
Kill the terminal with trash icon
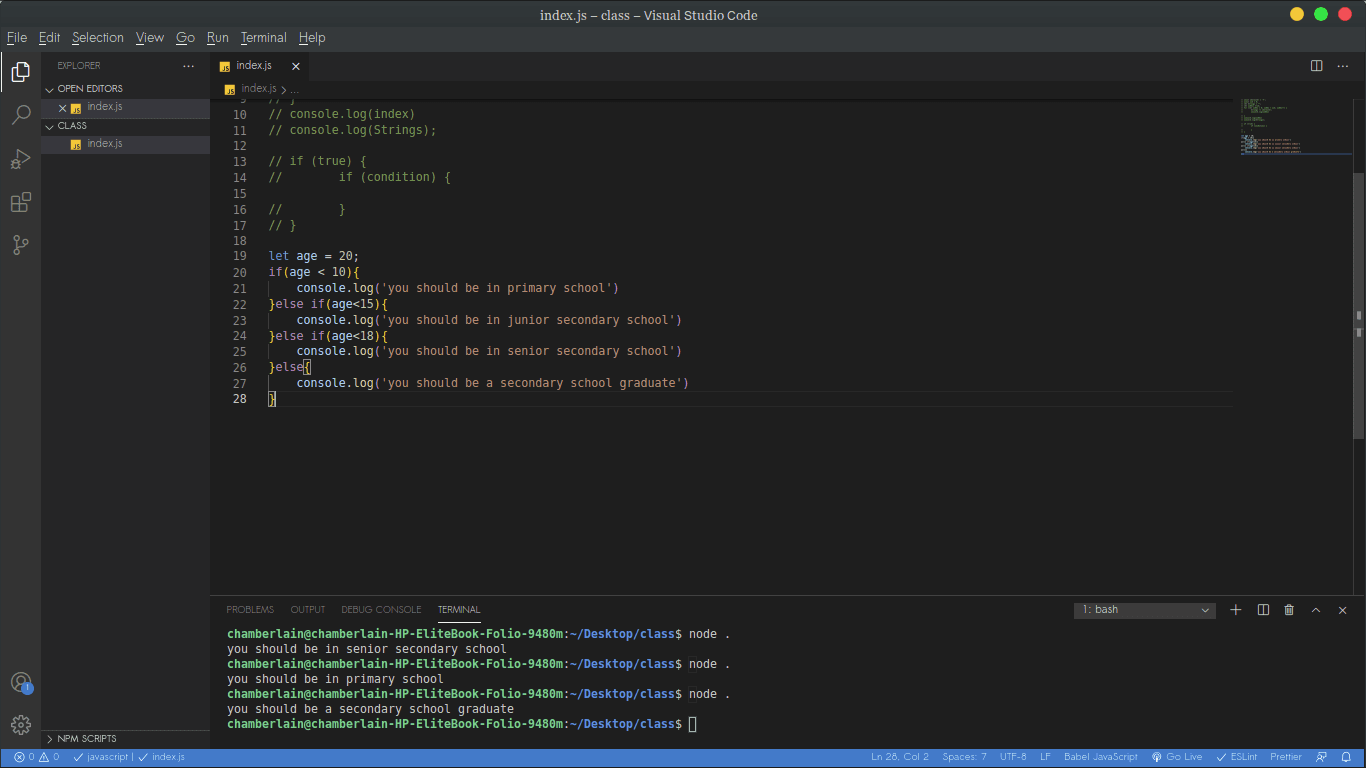(1289, 610)
